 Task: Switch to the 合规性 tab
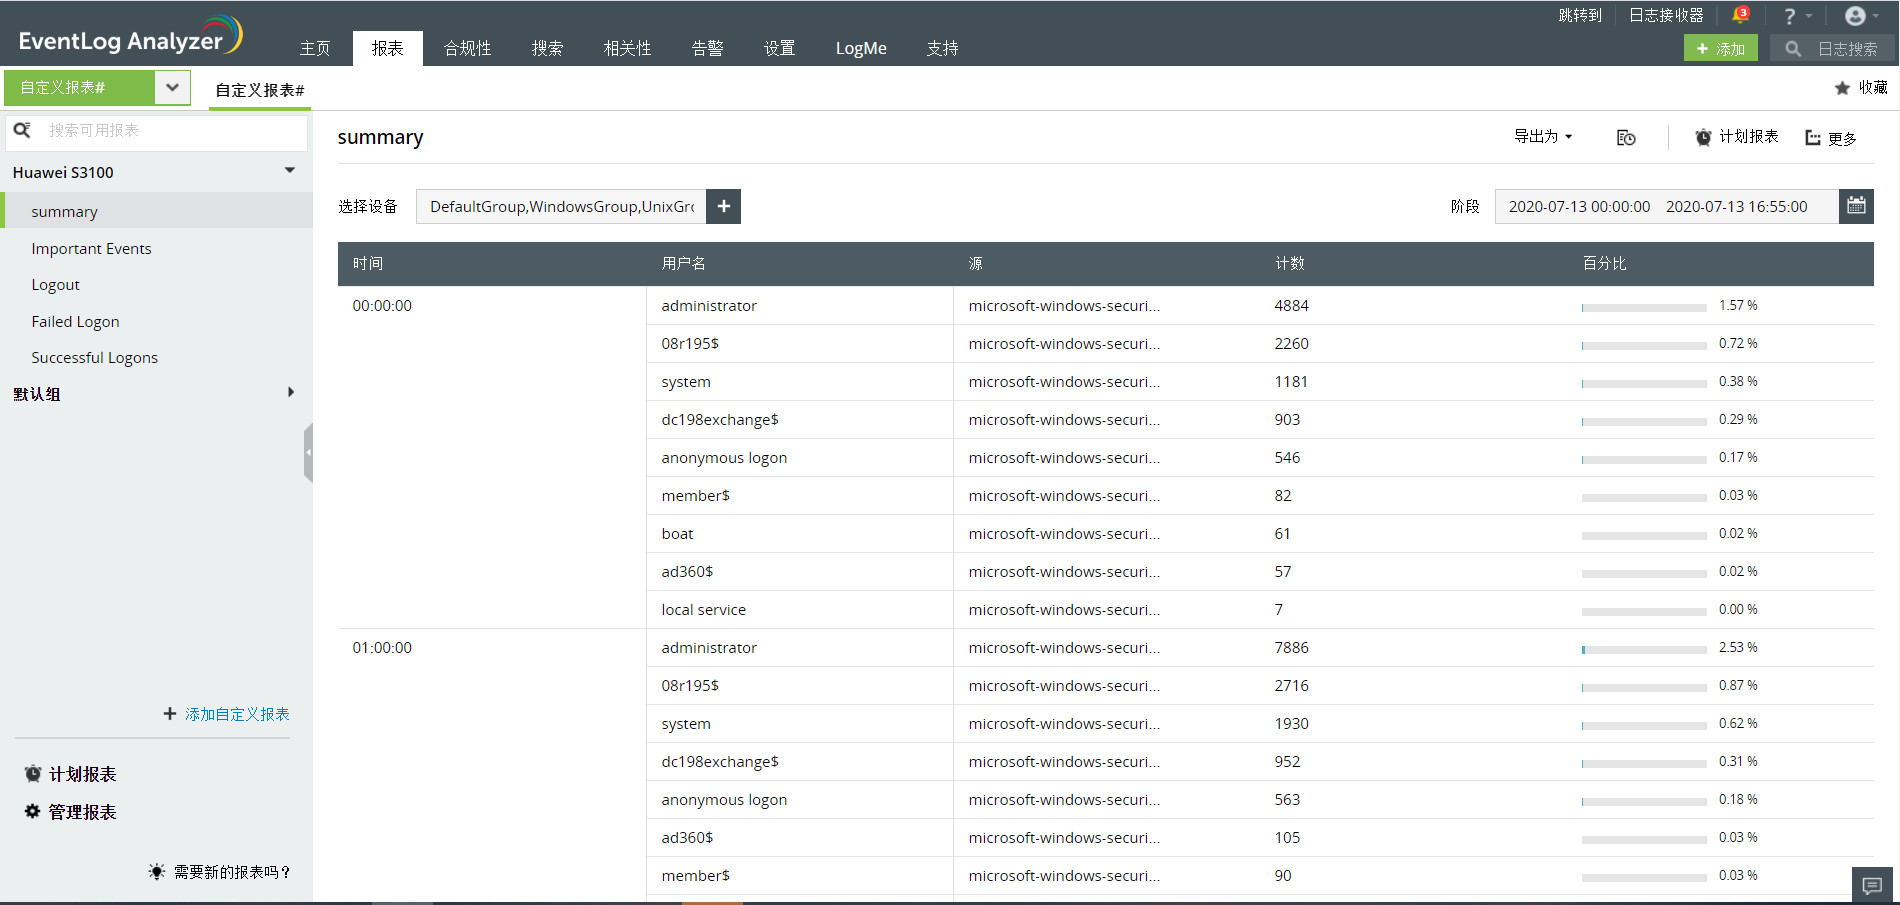(x=467, y=47)
